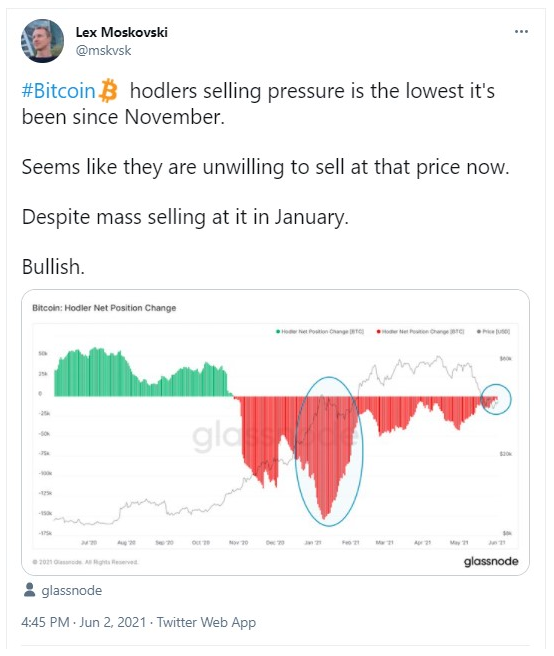Click the person icon beside glassnode tag

29,590
